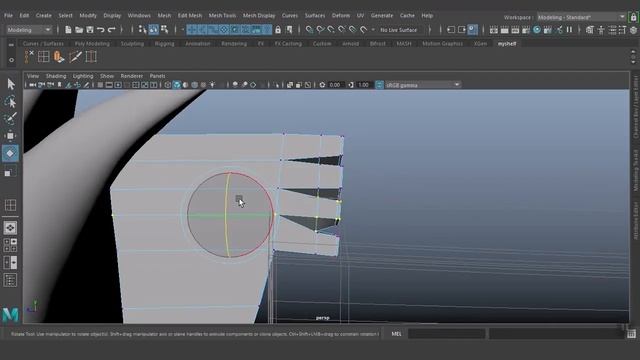Click the insert edge loop shelf icon
Image resolution: width=640 pixels, height=360 pixels.
[x=91, y=57]
